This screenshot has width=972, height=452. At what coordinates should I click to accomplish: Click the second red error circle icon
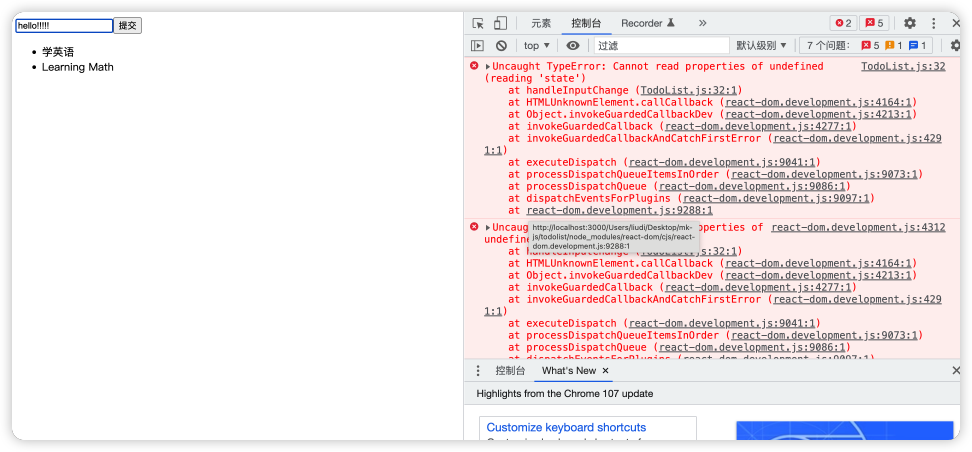pyautogui.click(x=474, y=227)
